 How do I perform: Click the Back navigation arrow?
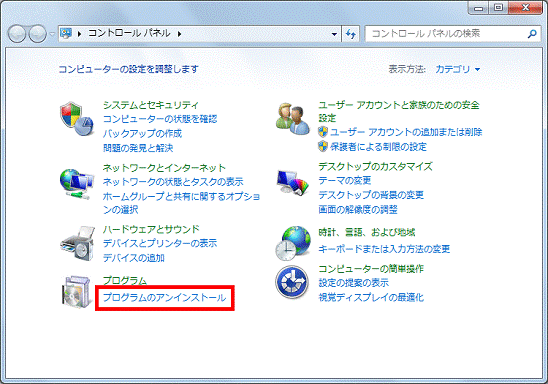16,34
